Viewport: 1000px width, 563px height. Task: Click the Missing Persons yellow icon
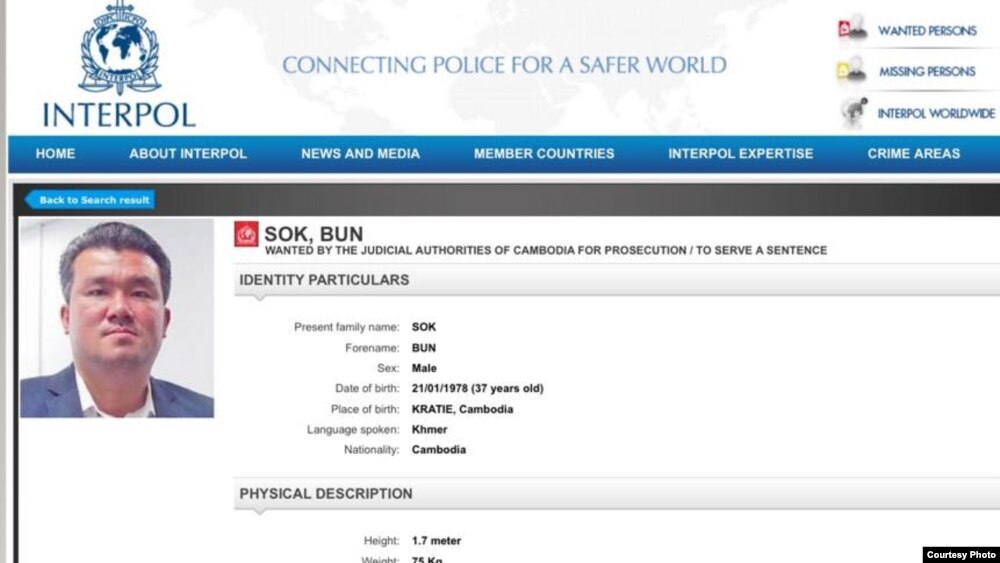click(x=851, y=71)
